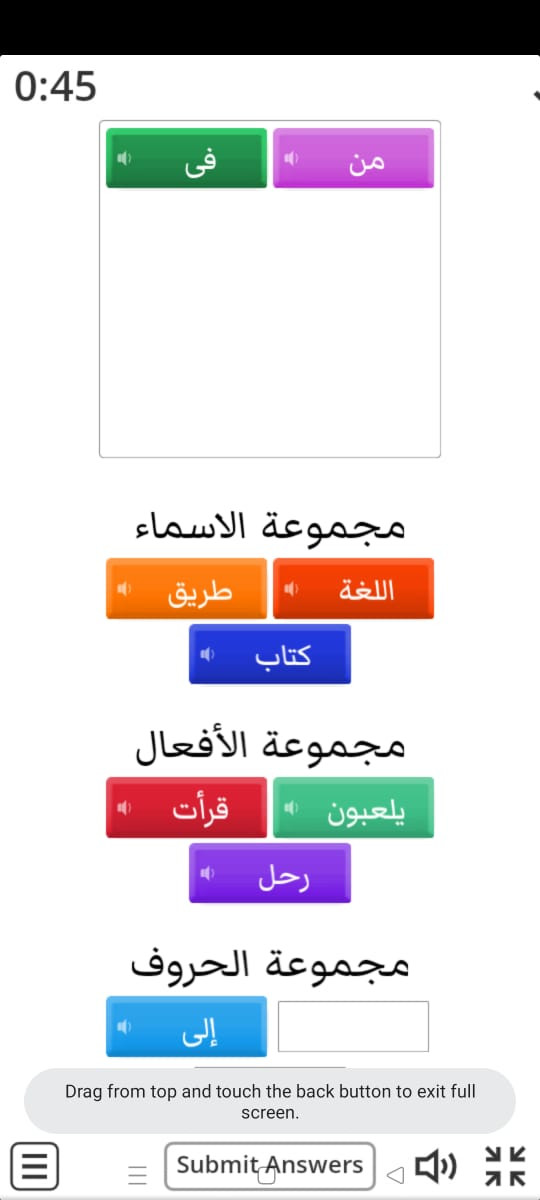Image resolution: width=540 pixels, height=1200 pixels.
Task: Play audio for the purple من tile
Action: coord(289,158)
